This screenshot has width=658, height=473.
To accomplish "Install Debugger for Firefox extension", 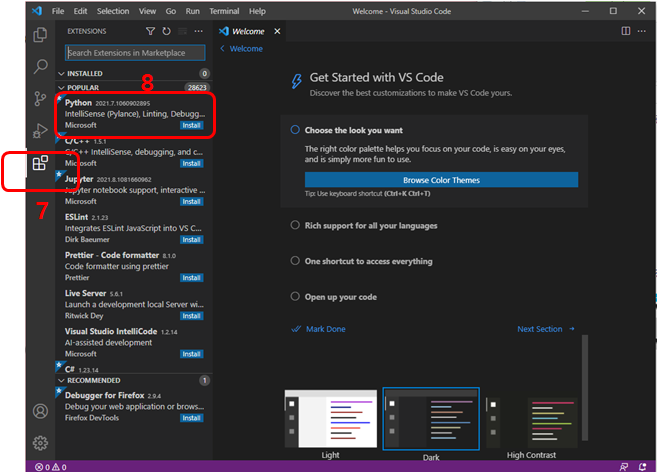I will pos(191,418).
